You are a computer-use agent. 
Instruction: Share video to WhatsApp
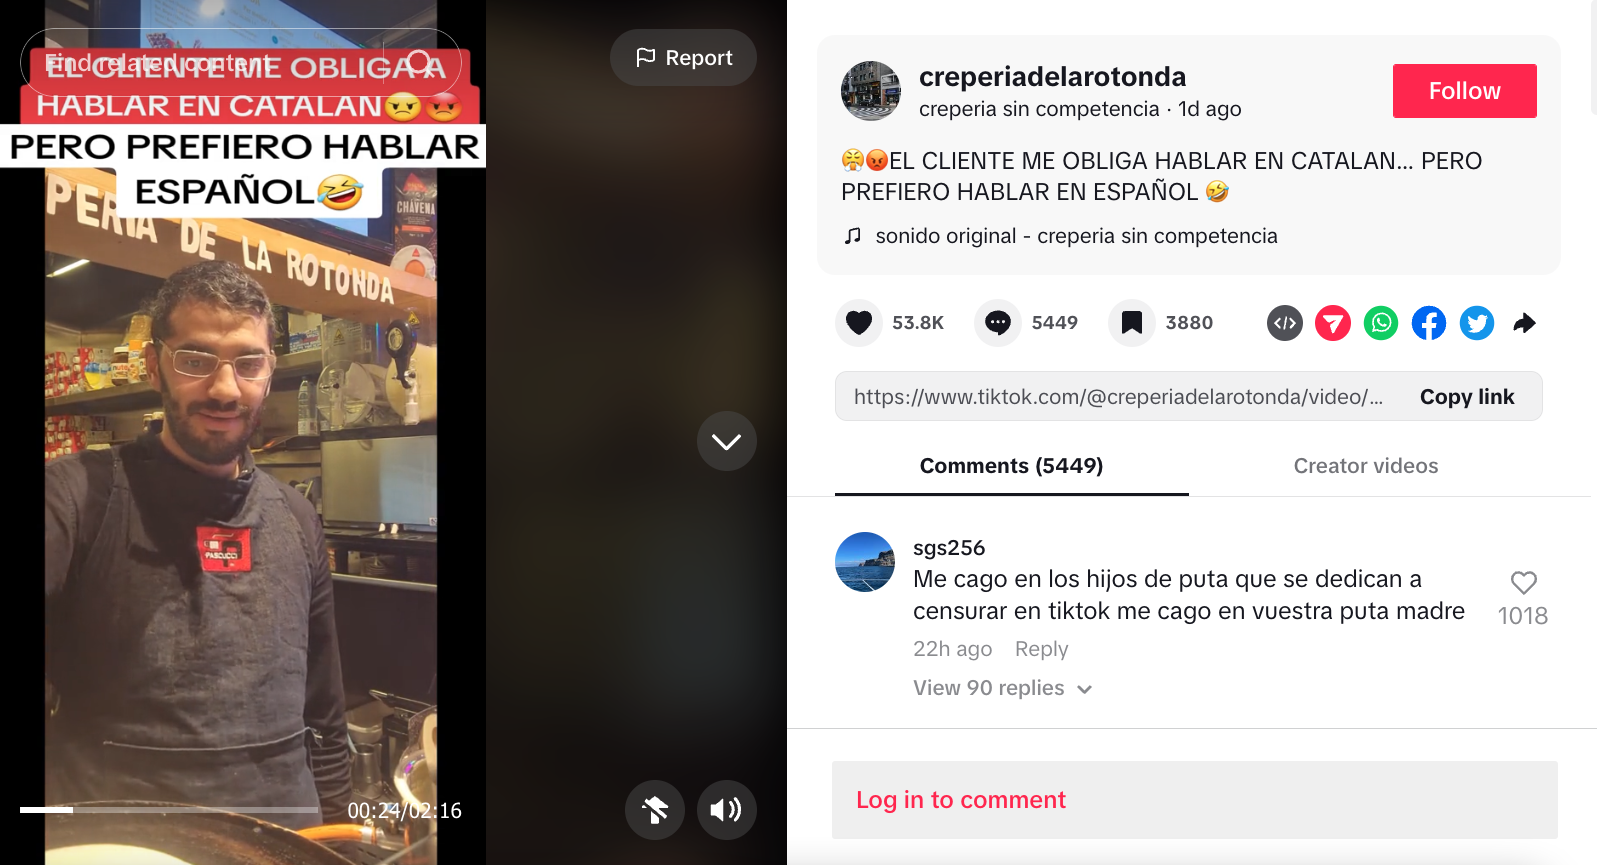click(x=1381, y=323)
